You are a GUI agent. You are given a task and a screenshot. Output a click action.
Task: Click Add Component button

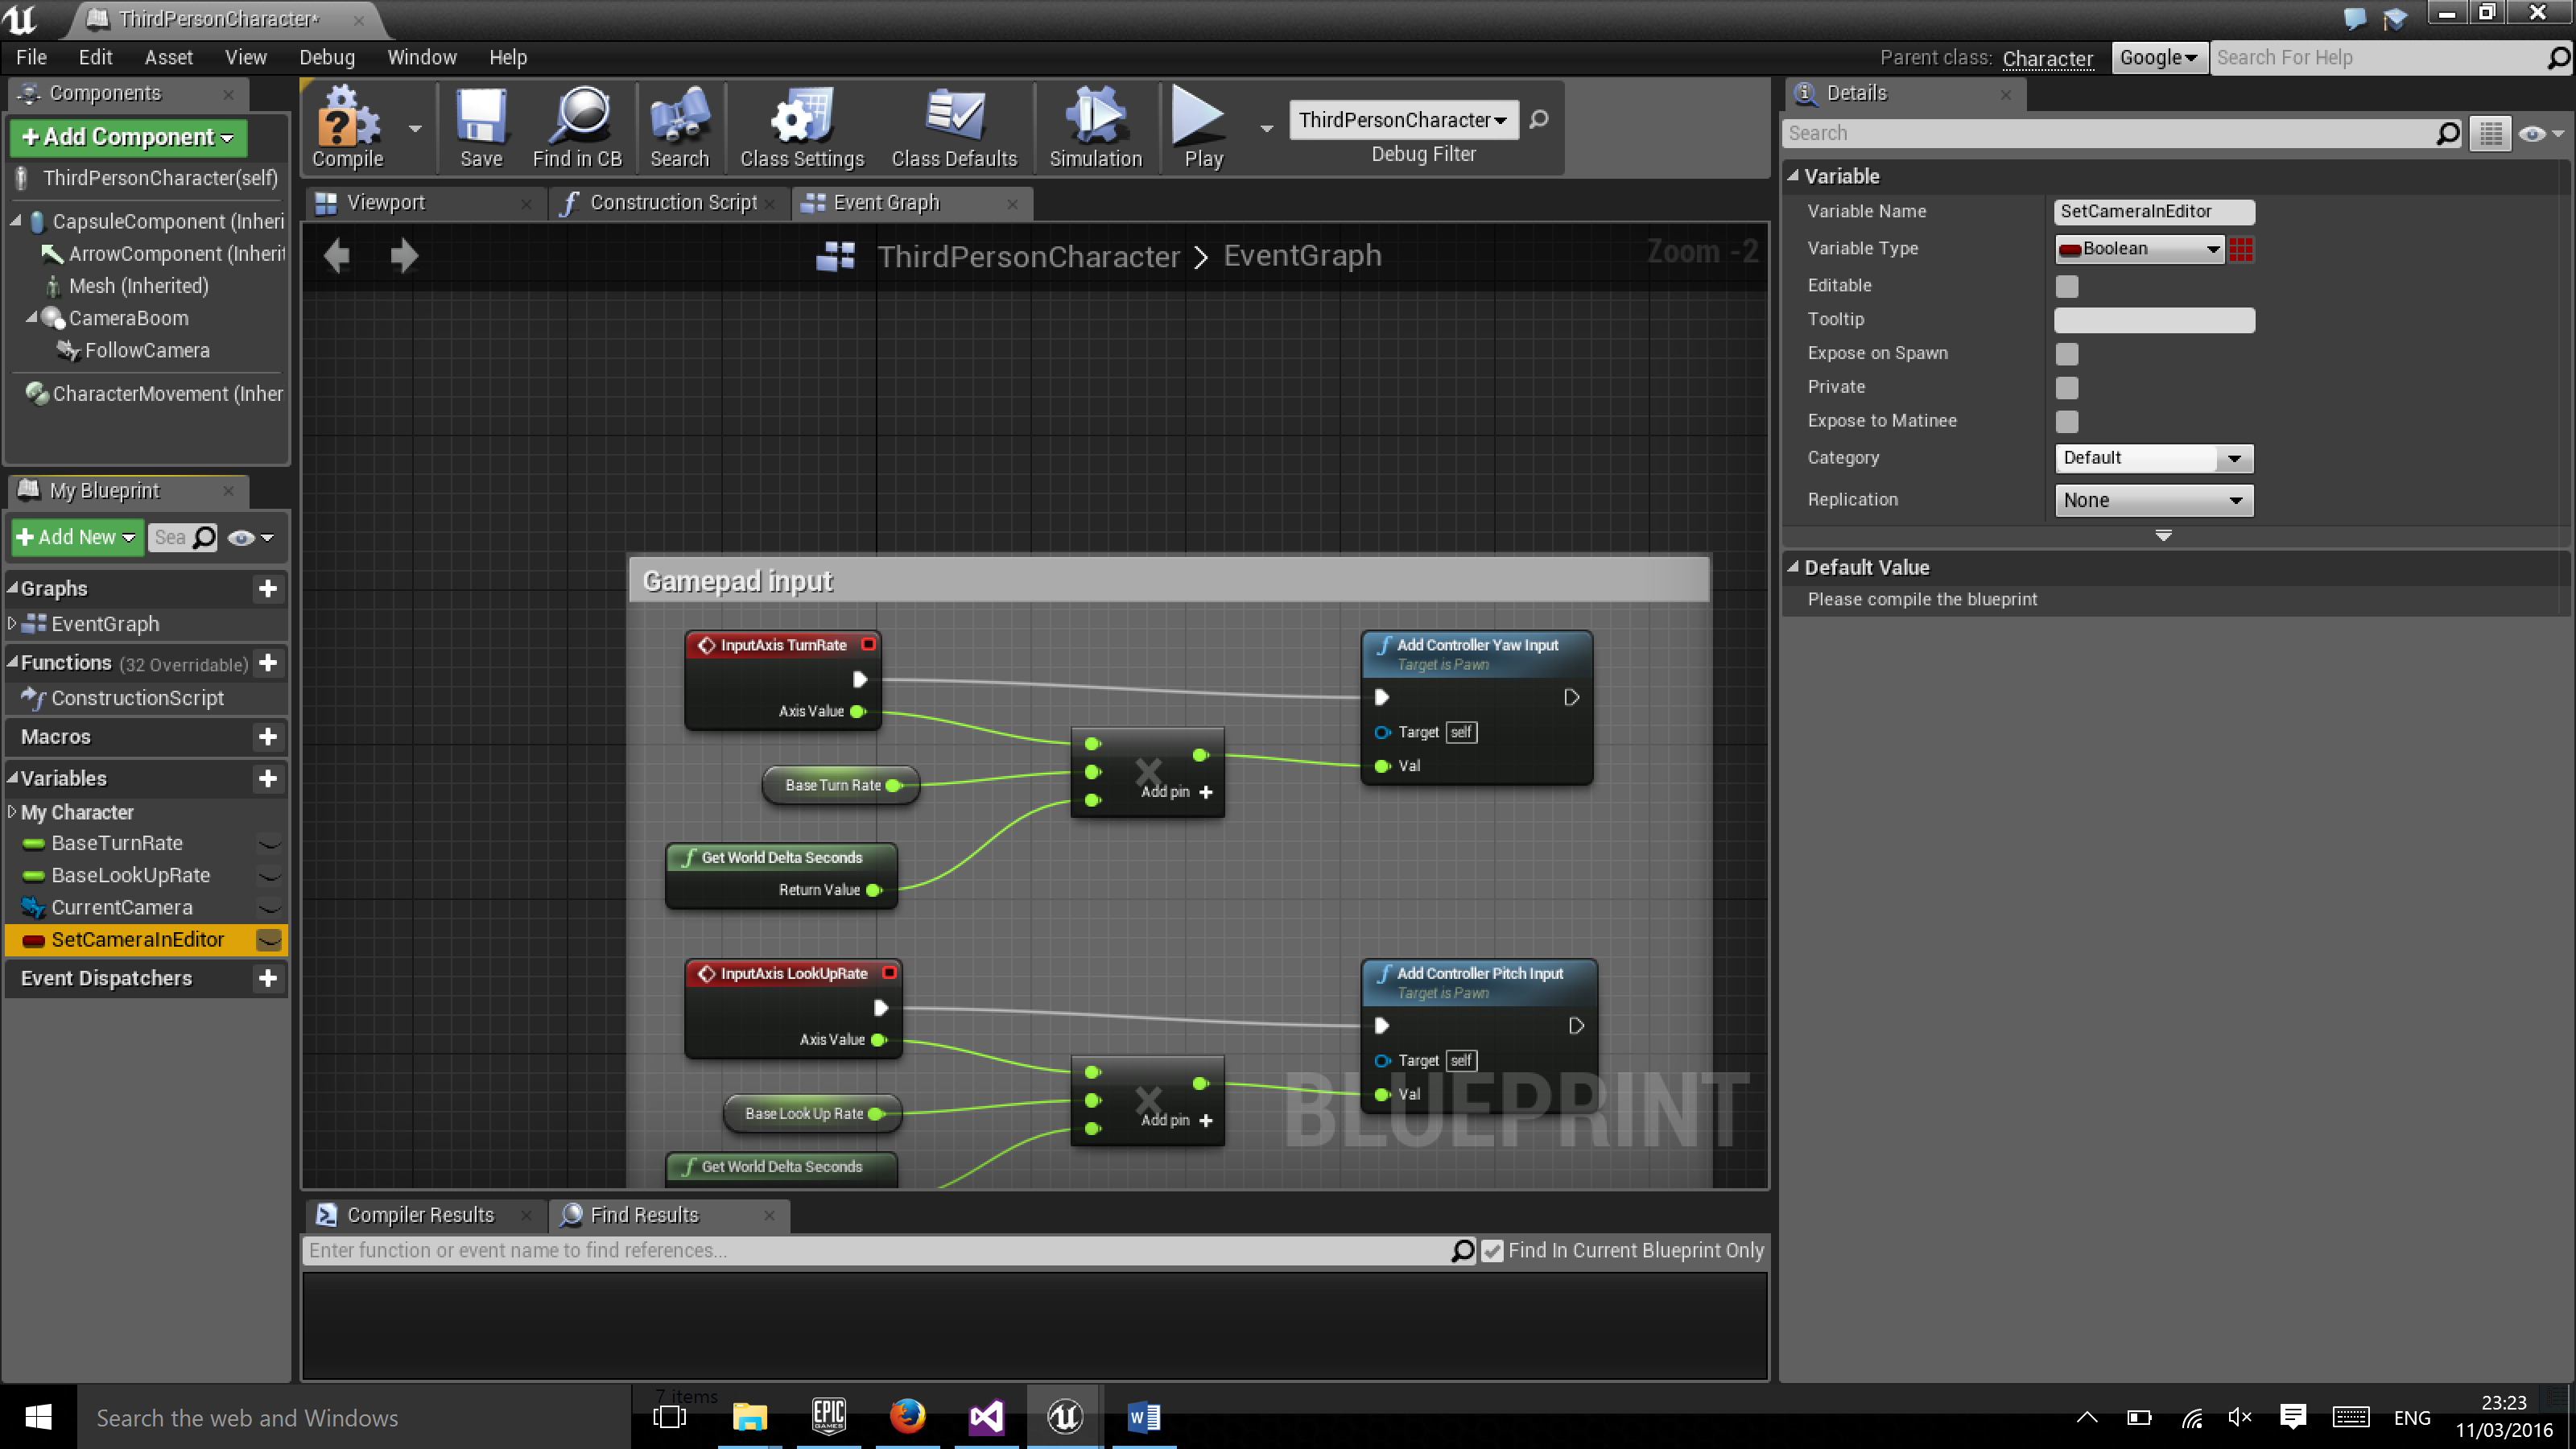[128, 137]
